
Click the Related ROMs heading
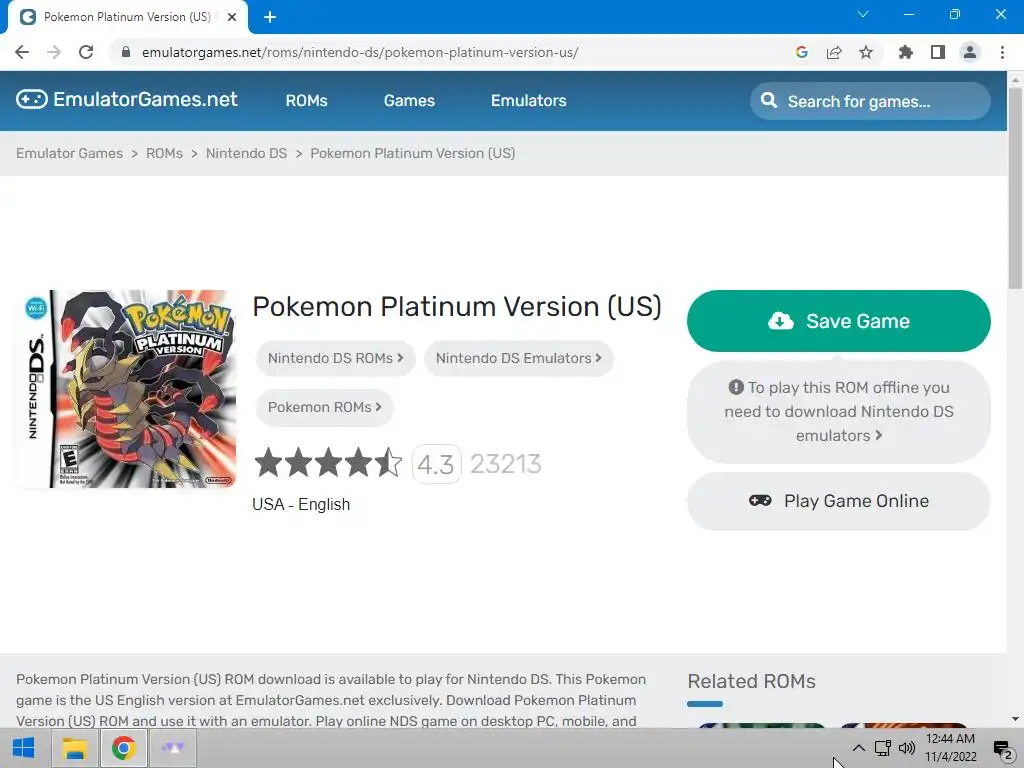(752, 681)
